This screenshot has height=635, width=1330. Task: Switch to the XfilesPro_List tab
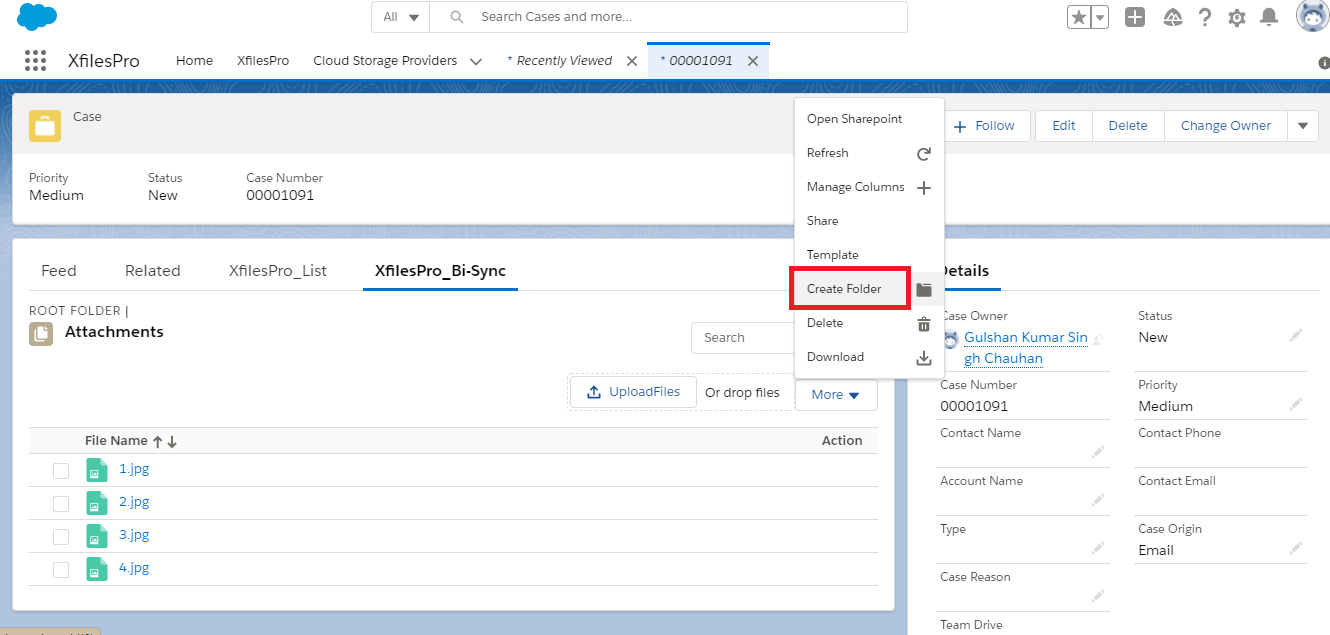pyautogui.click(x=278, y=271)
